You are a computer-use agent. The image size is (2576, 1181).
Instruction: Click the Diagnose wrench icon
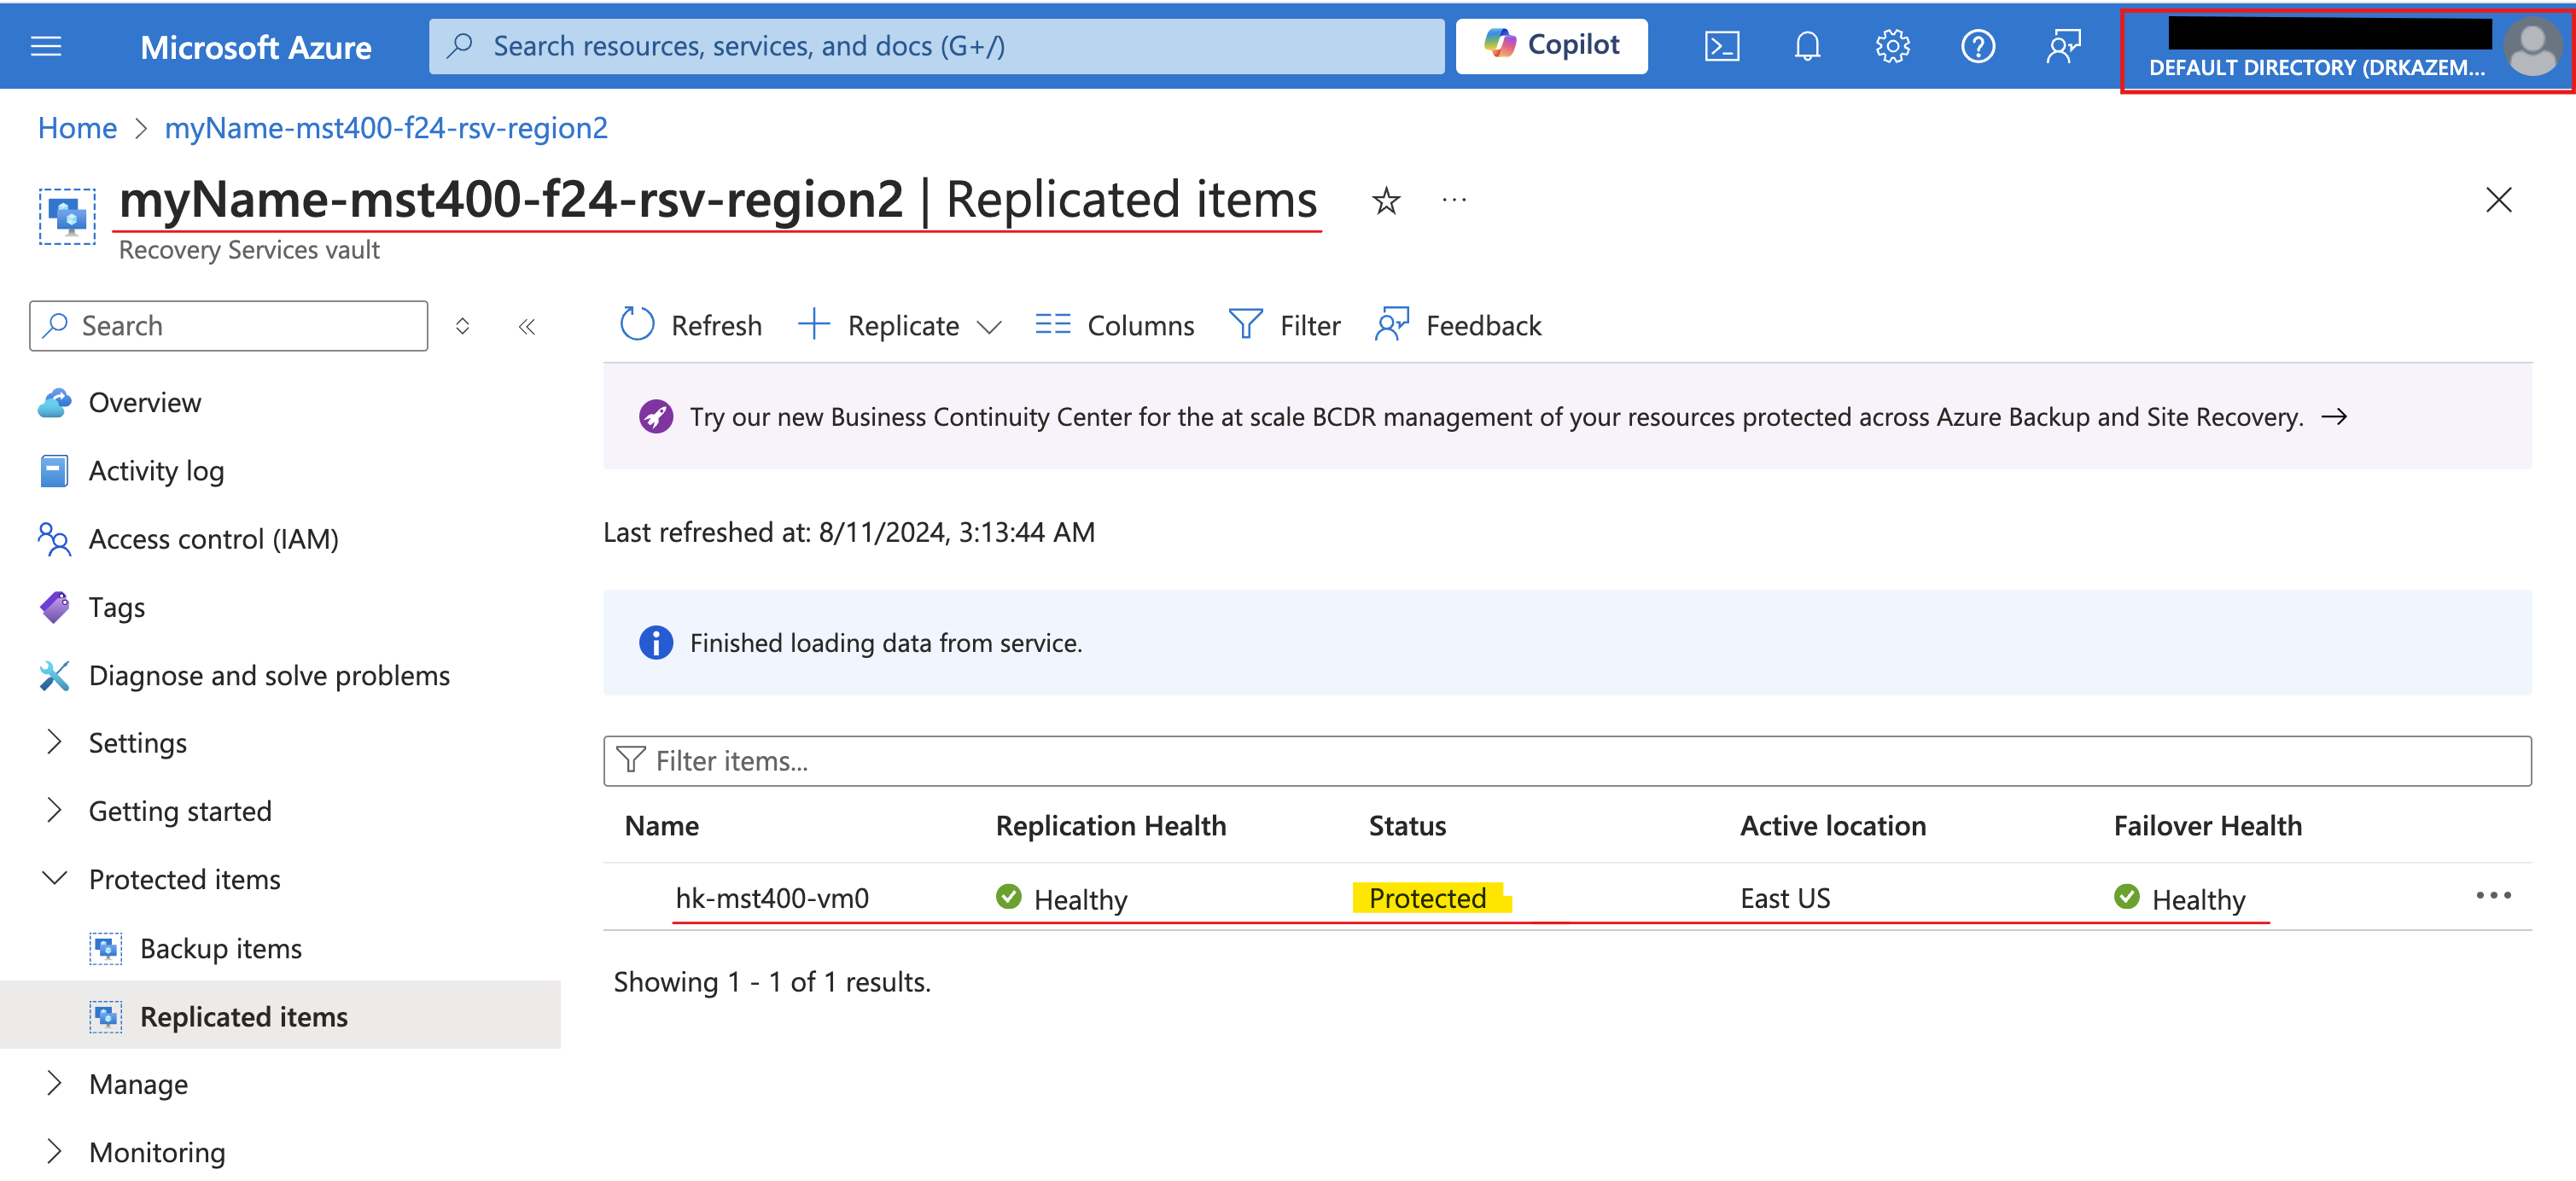click(x=54, y=675)
